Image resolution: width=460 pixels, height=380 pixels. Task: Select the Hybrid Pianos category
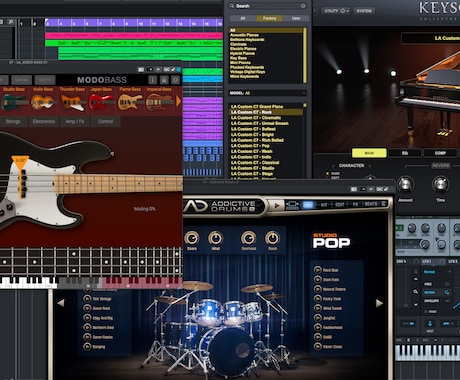tap(242, 53)
